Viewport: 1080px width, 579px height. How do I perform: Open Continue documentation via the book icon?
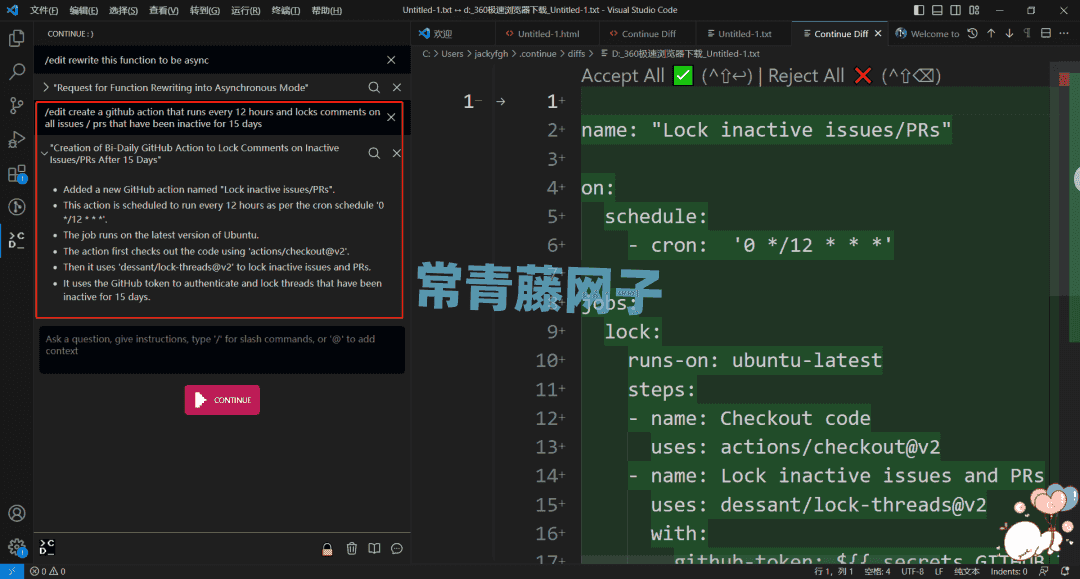374,548
